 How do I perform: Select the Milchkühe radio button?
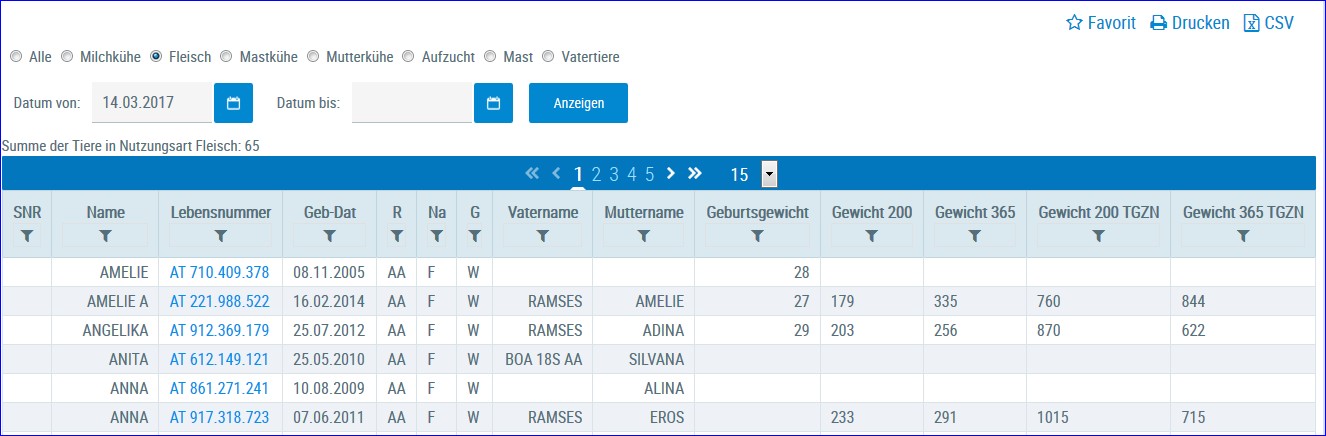point(67,57)
